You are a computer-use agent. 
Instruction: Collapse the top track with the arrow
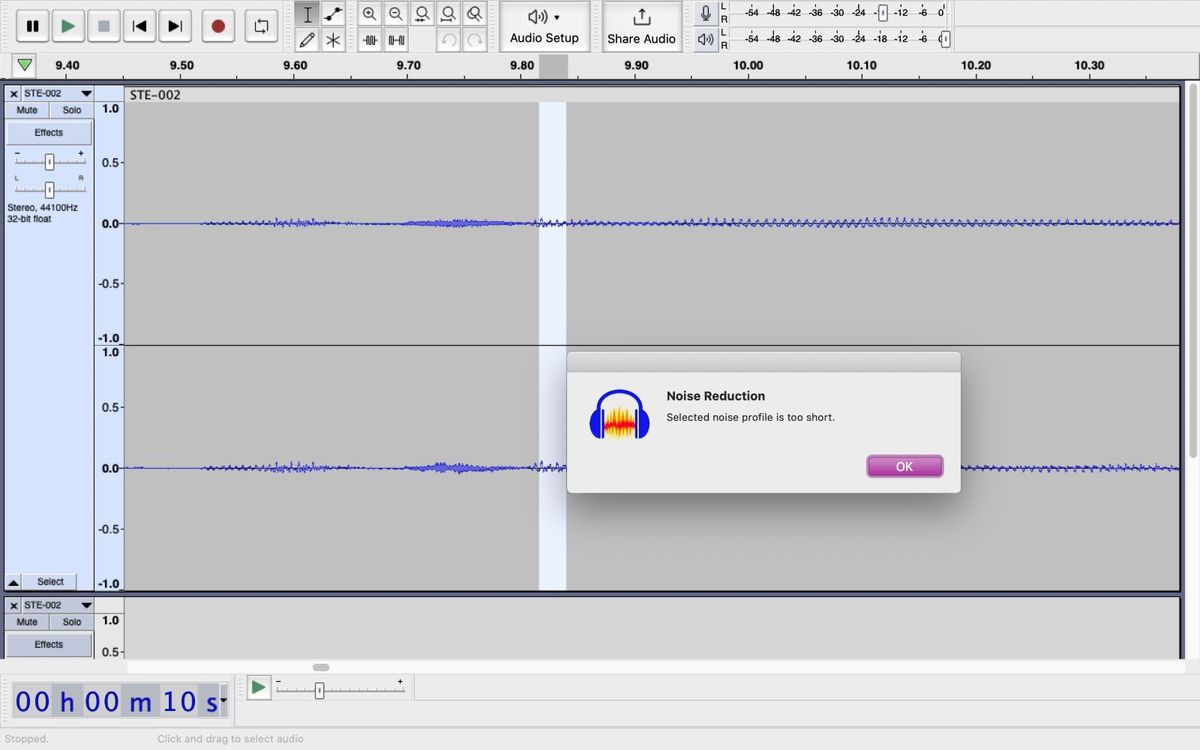tap(12, 581)
